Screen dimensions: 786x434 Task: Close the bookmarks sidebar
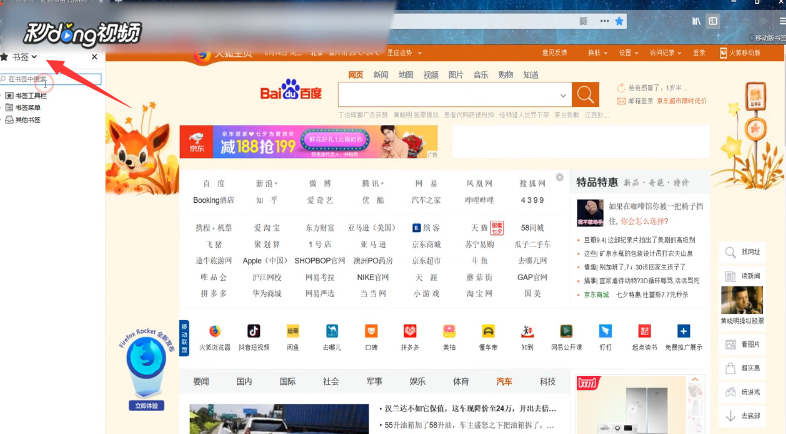pyautogui.click(x=94, y=57)
